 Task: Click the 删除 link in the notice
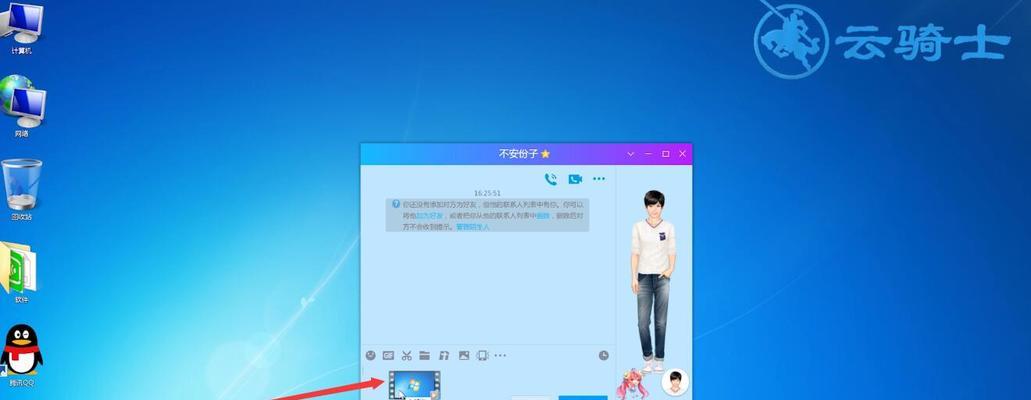[x=543, y=215]
